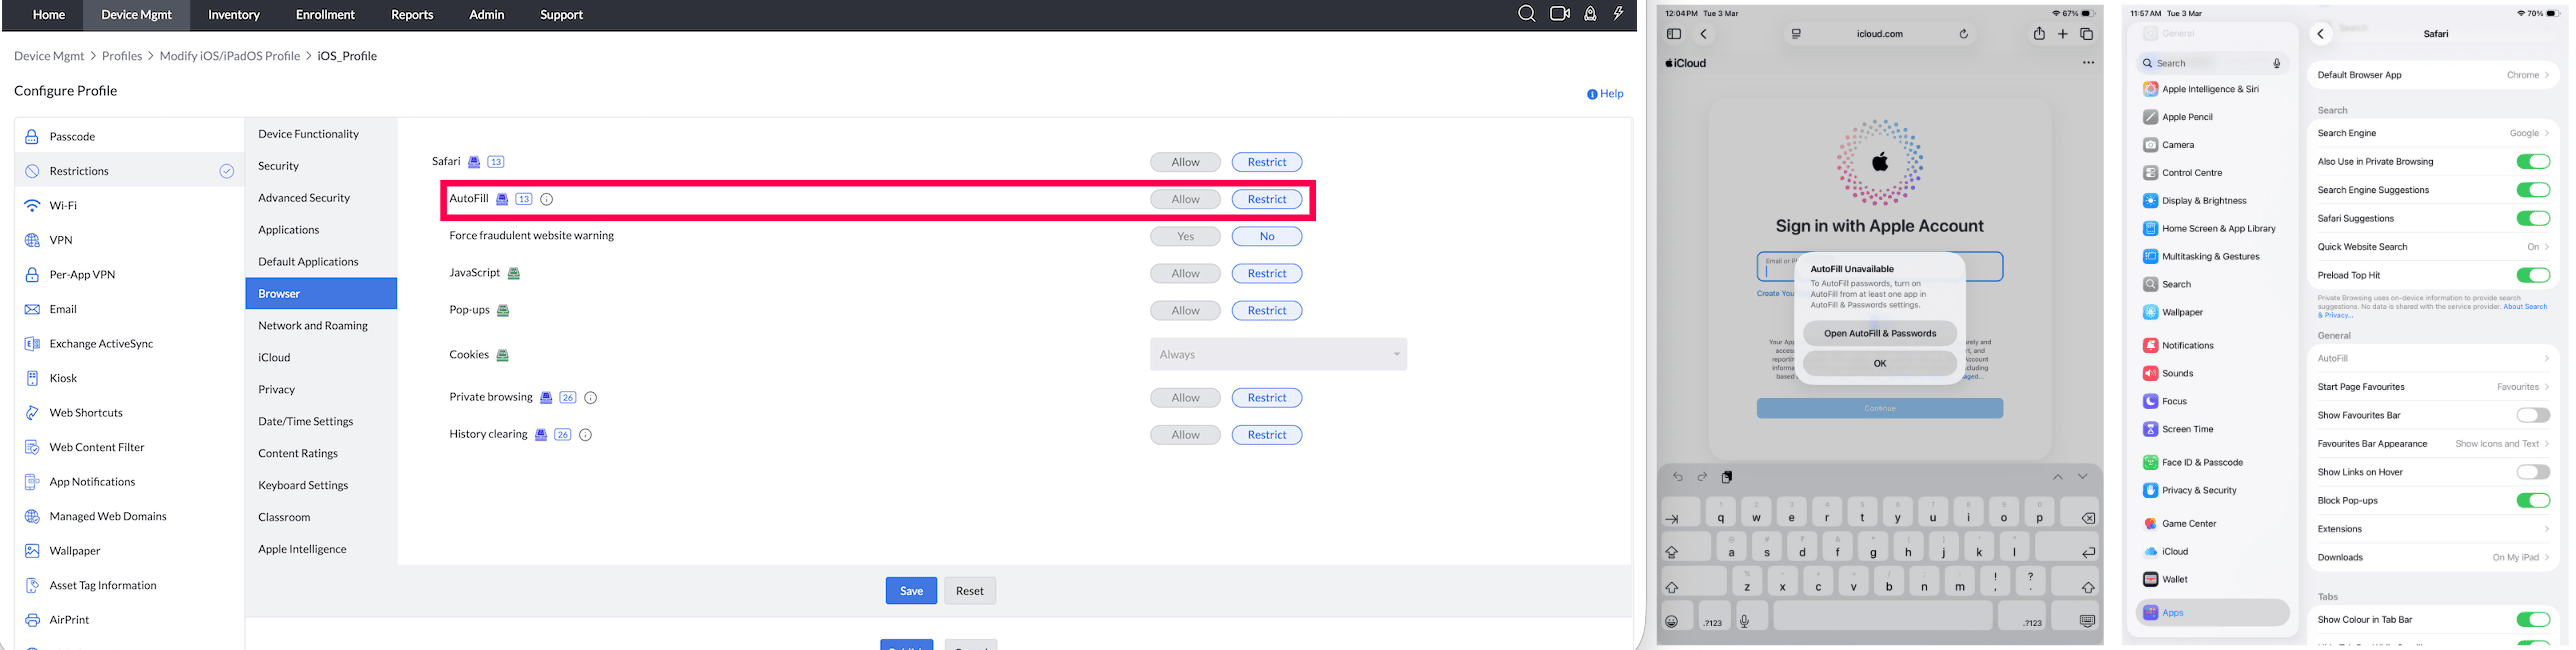2576x650 pixels.
Task: Tap the back chevron in Safari settings
Action: coord(2321,34)
